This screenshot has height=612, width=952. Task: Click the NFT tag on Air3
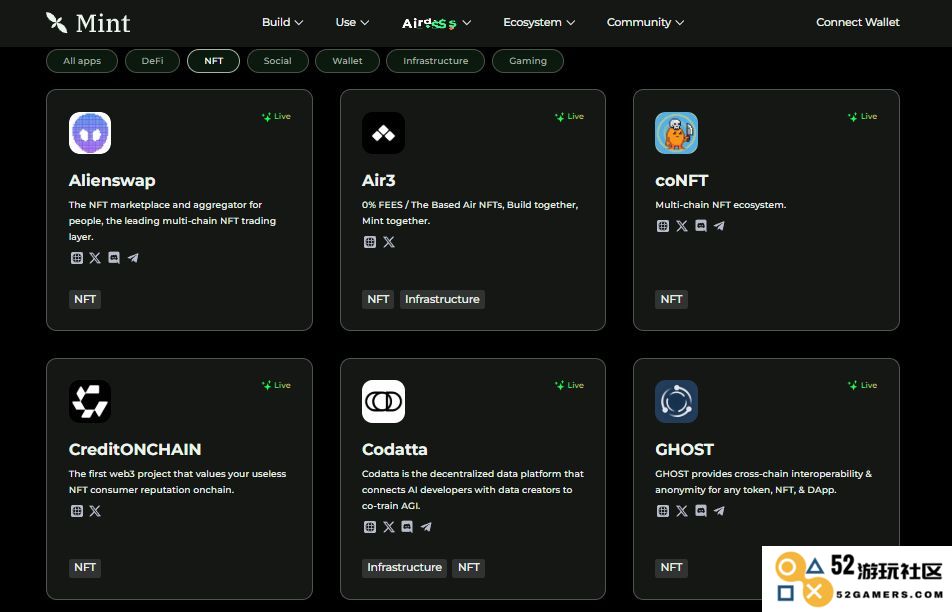click(378, 299)
